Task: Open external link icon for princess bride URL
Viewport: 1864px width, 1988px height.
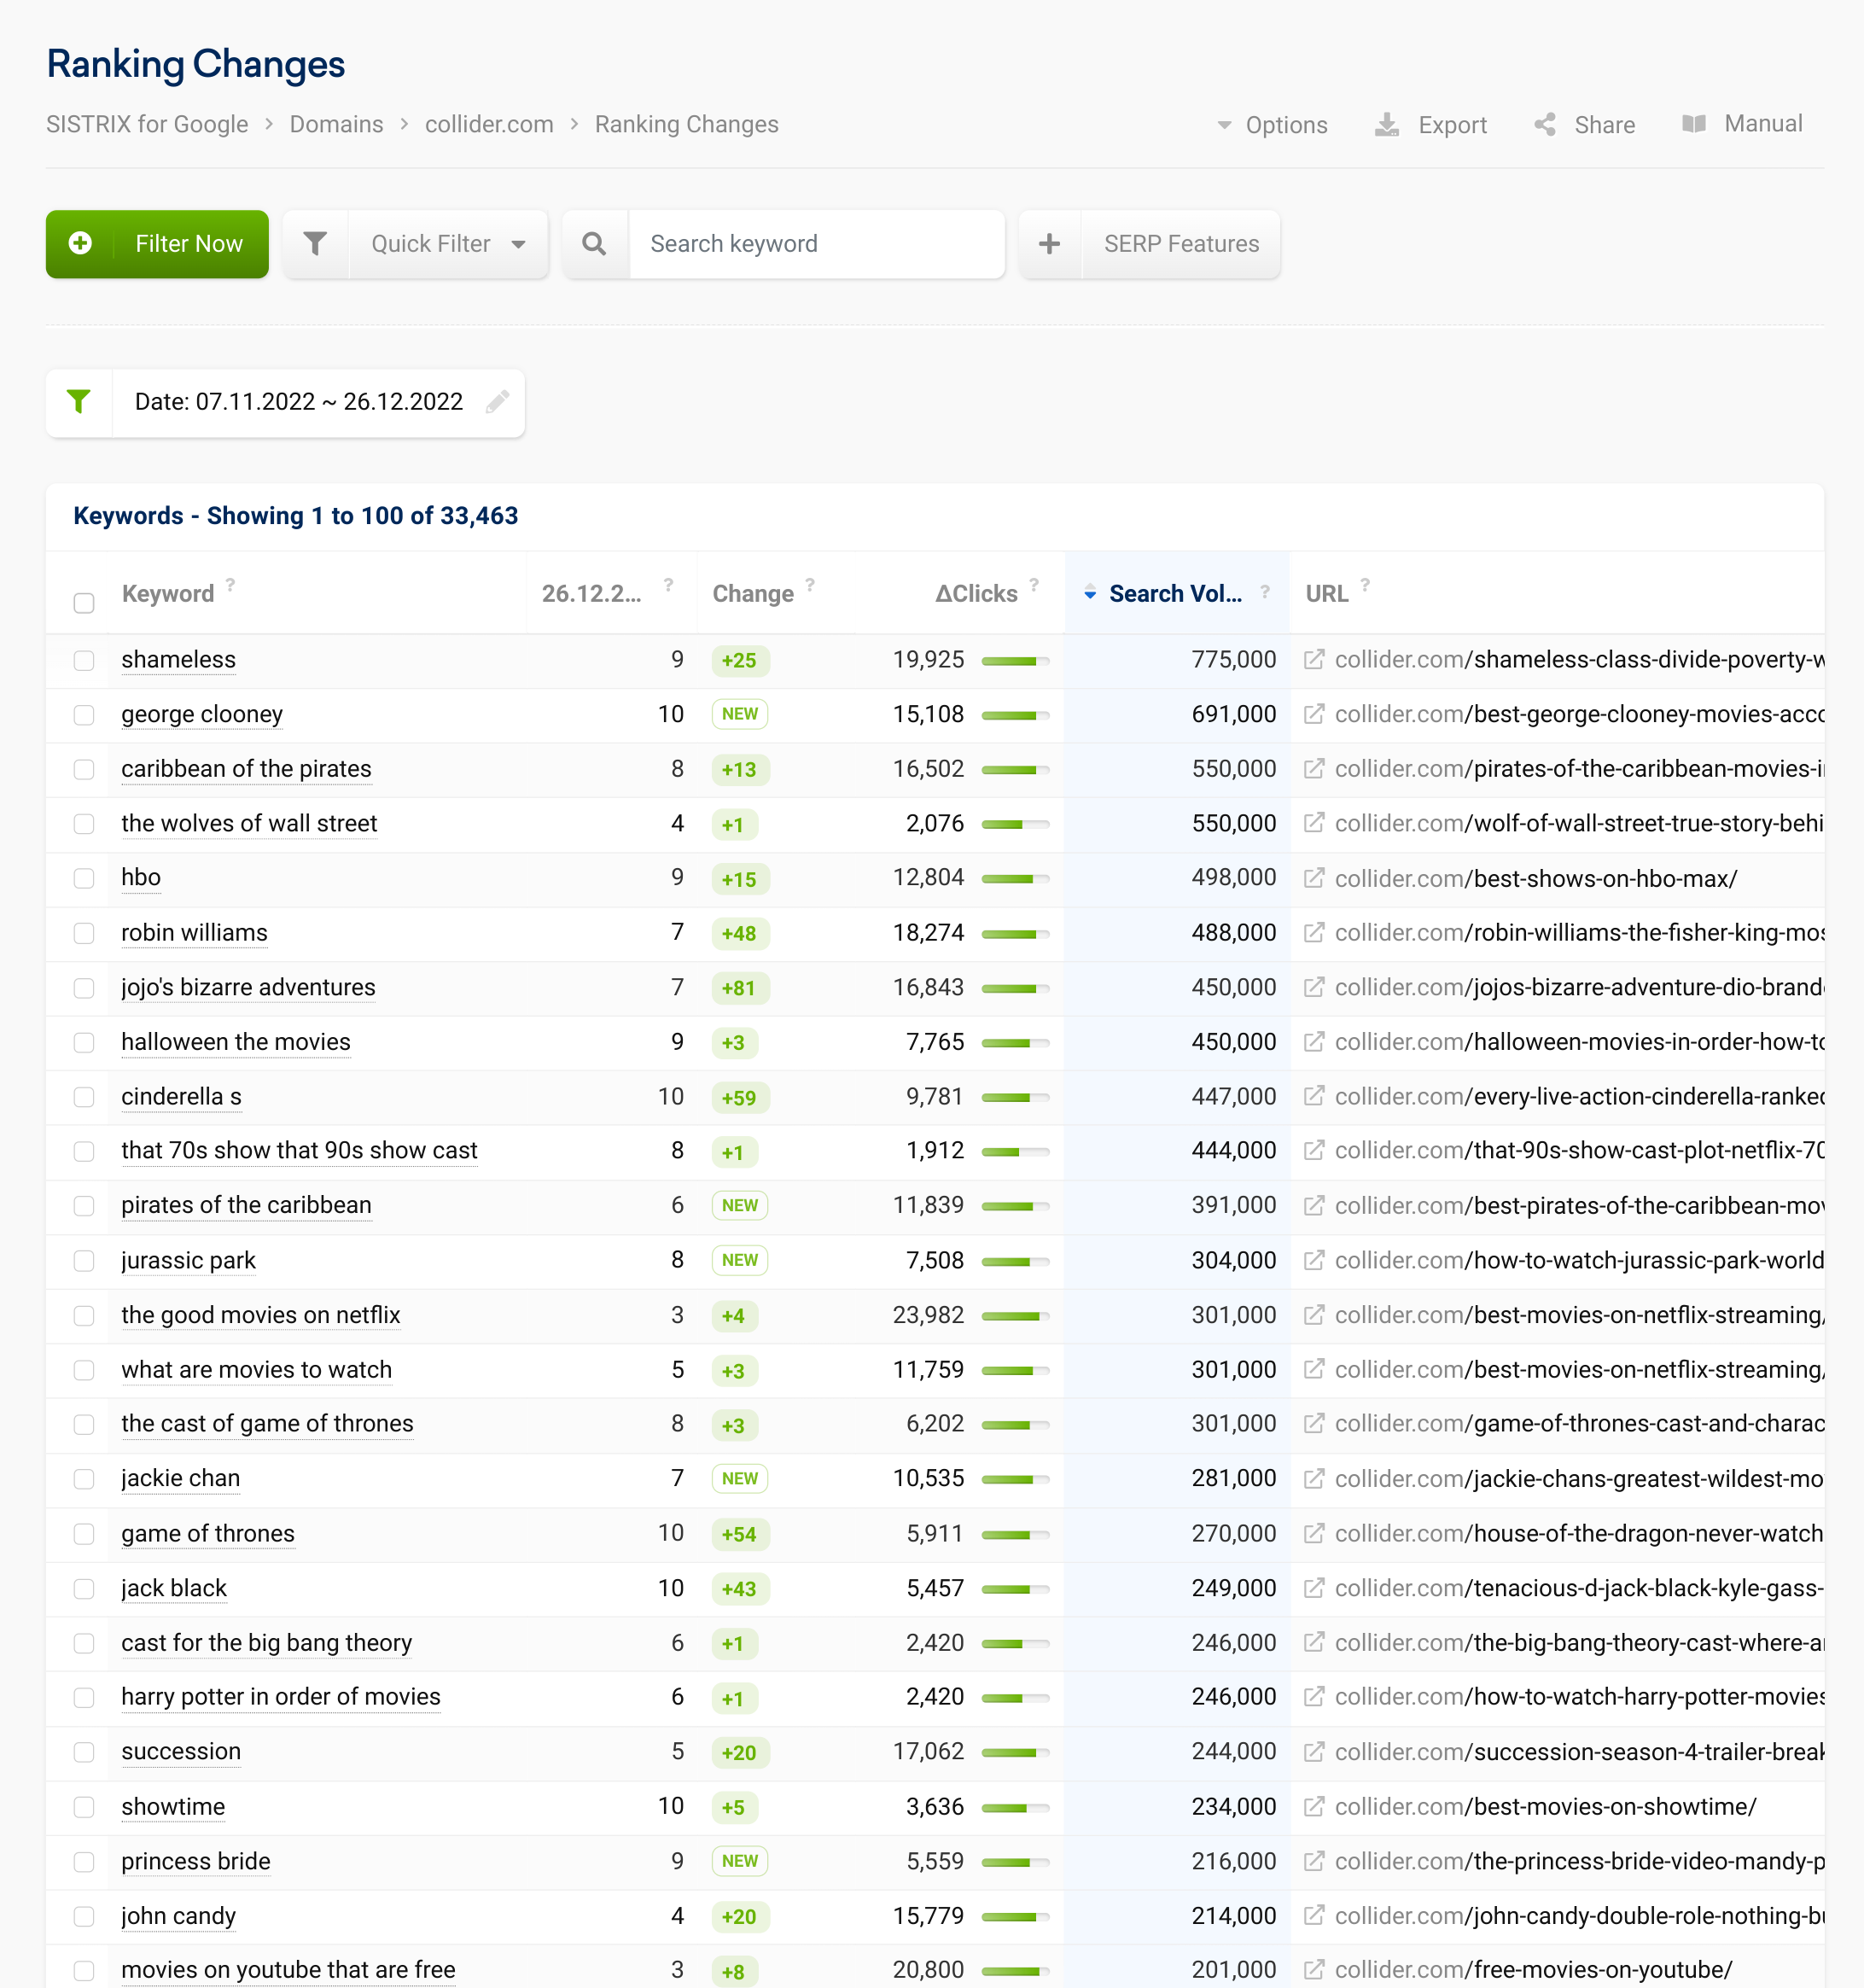Action: pos(1315,1861)
